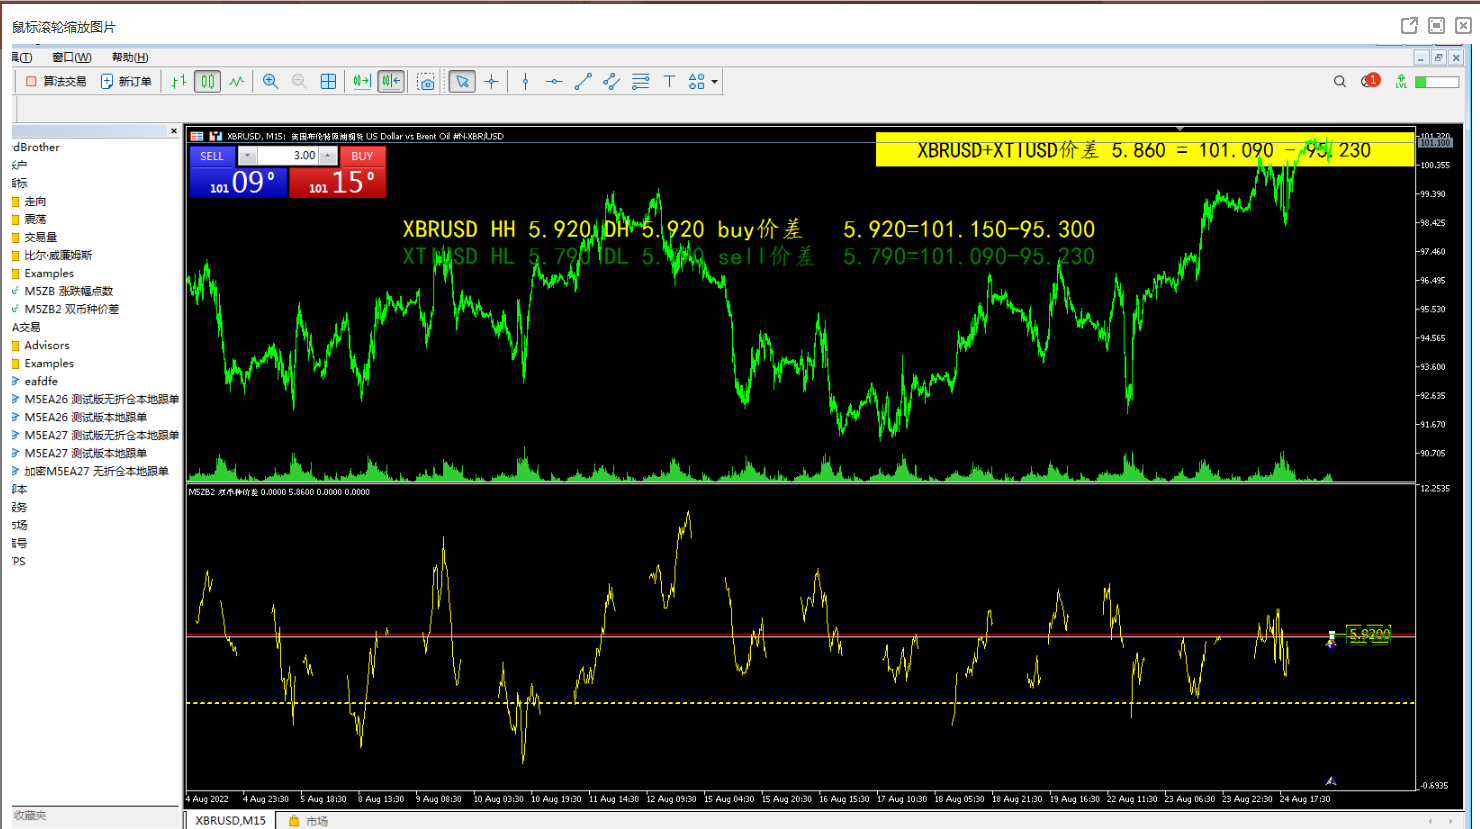Select the arrow cursor tool
This screenshot has width=1480, height=829.
click(462, 81)
